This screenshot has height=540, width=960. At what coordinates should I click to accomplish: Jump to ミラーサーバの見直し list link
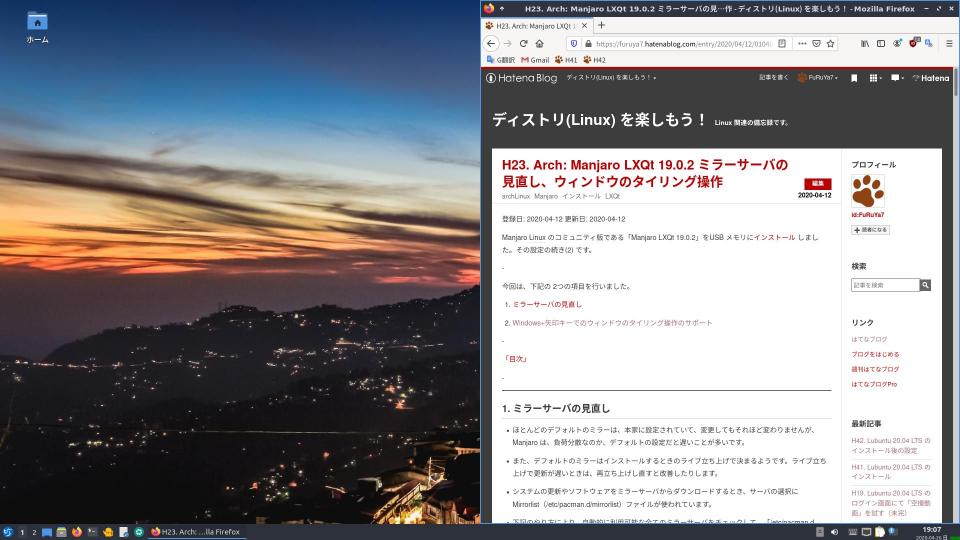pyautogui.click(x=547, y=304)
